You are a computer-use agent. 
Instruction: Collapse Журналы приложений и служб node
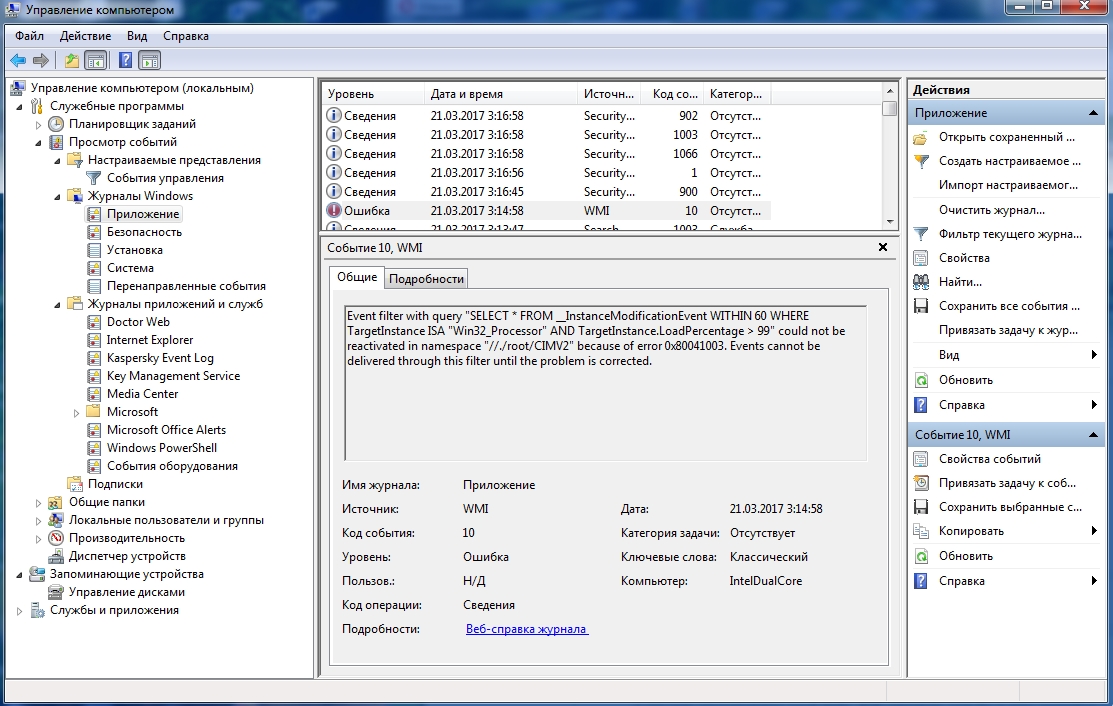click(57, 304)
